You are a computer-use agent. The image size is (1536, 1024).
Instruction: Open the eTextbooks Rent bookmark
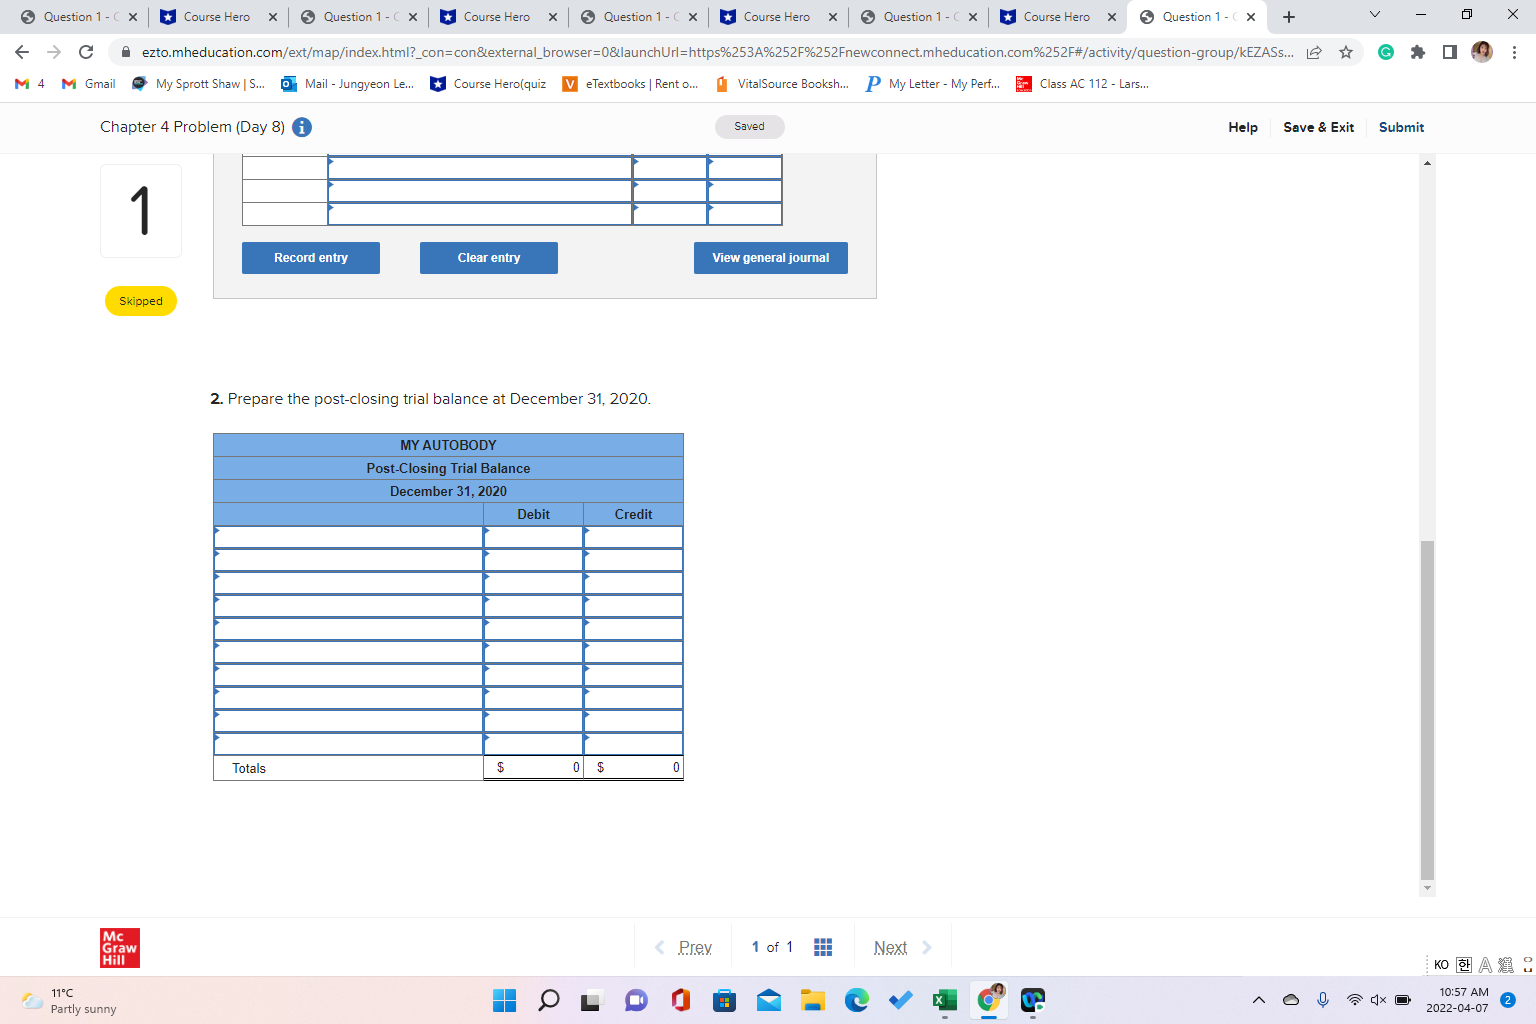pos(631,84)
